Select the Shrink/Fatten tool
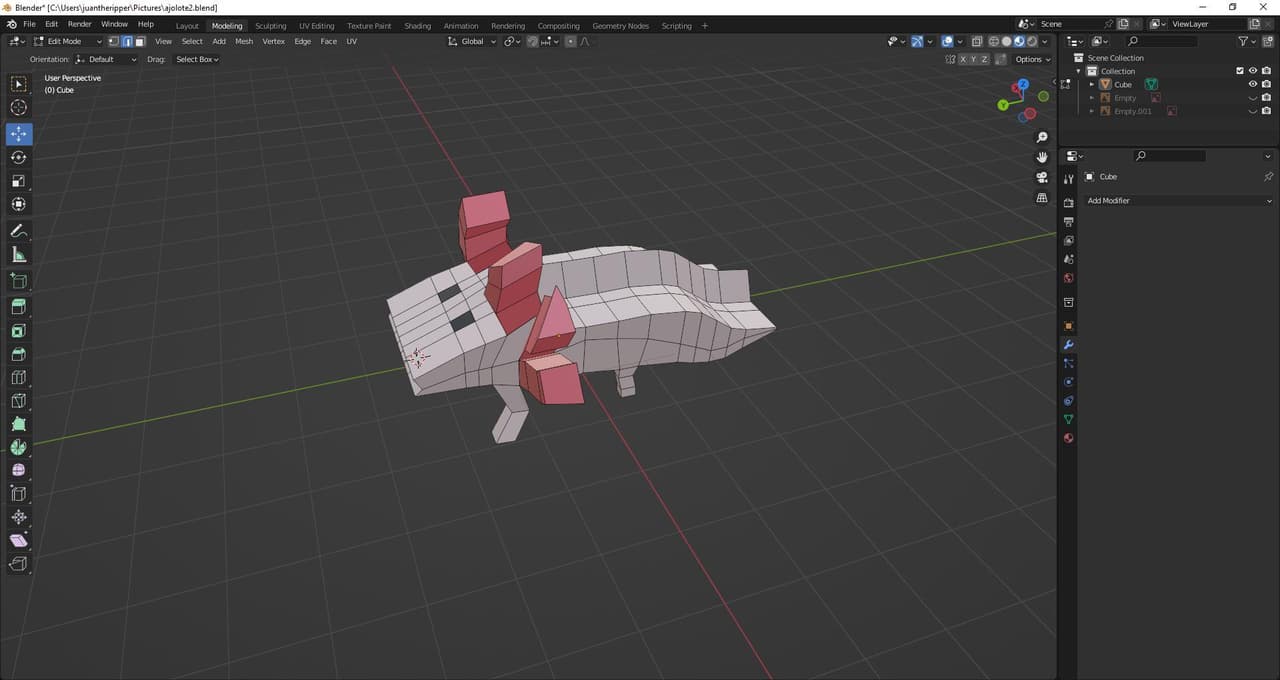 (19, 517)
